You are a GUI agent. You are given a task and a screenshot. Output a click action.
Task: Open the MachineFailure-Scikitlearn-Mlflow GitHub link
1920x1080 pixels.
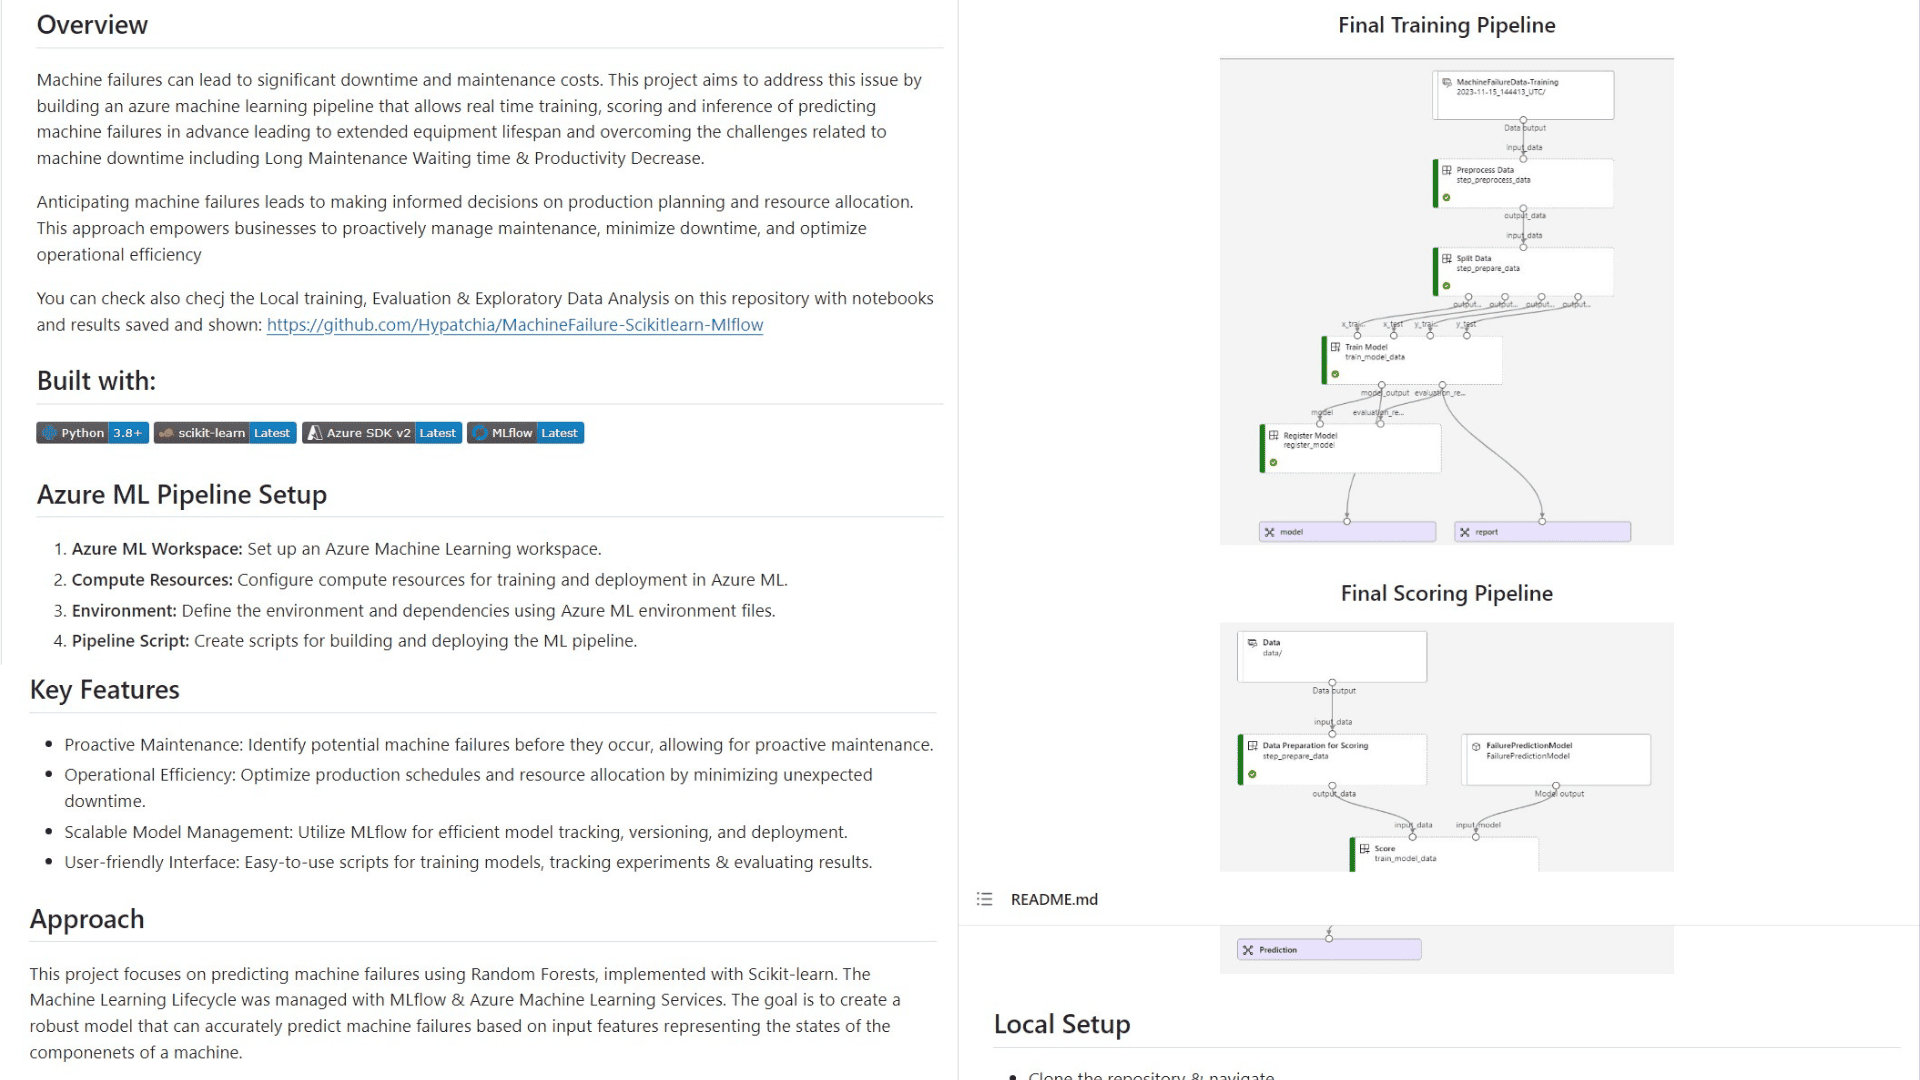click(514, 325)
